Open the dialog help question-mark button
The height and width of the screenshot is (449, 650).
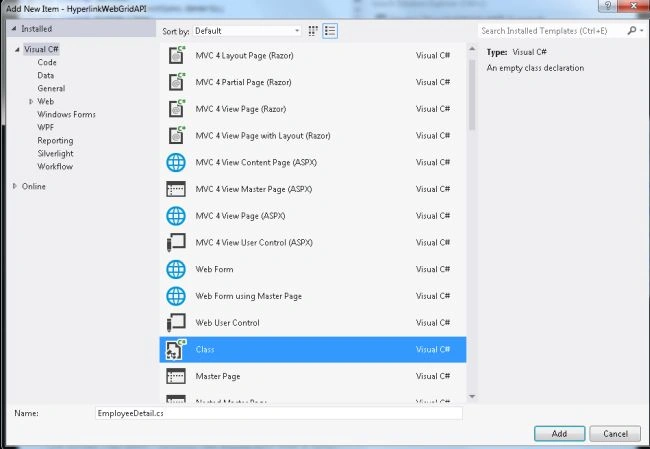click(x=608, y=6)
